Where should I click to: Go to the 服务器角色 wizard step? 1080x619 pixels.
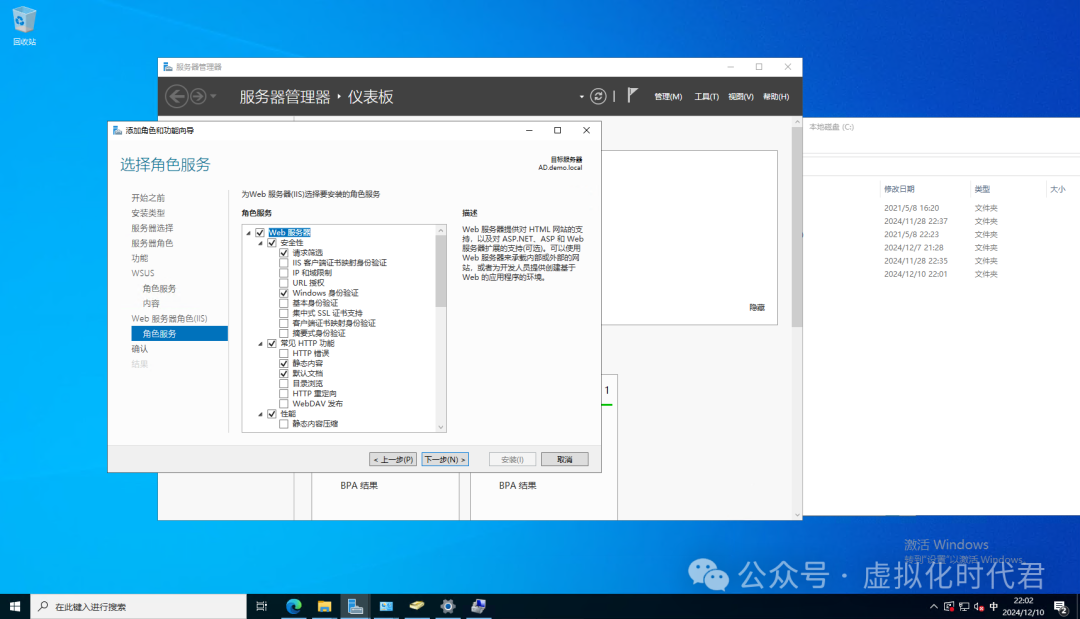pos(152,243)
